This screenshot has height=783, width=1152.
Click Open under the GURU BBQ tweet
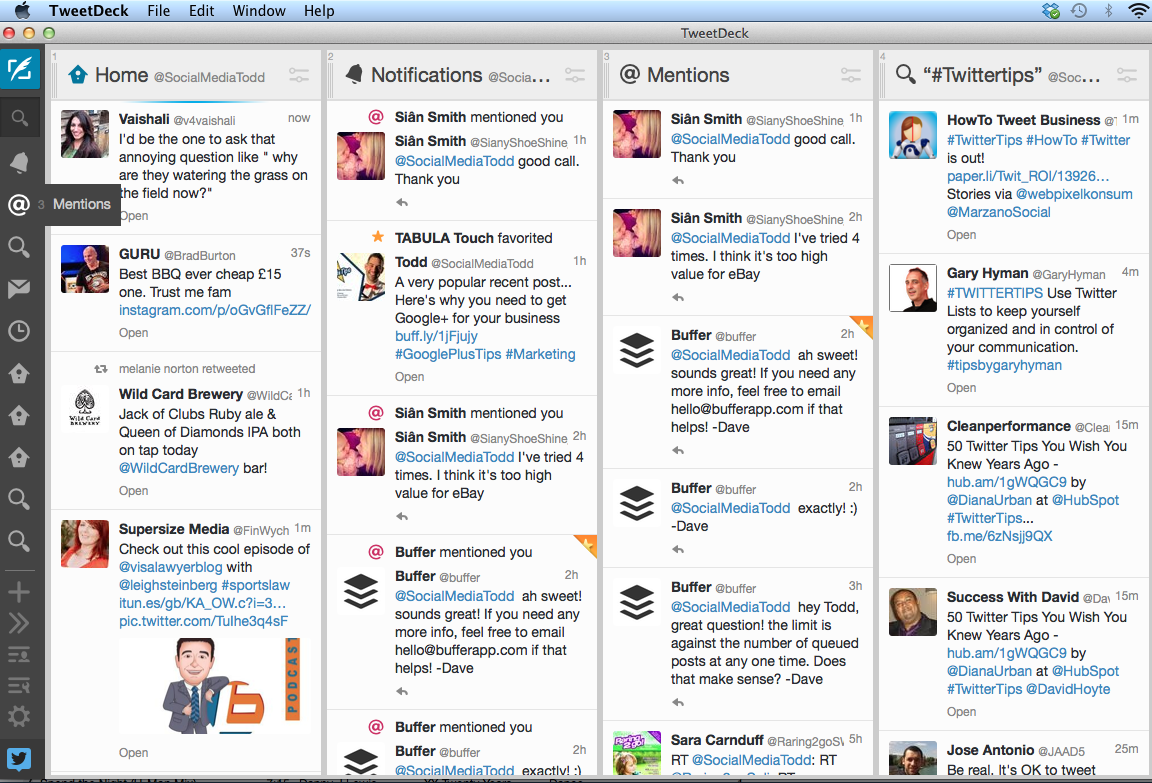133,332
